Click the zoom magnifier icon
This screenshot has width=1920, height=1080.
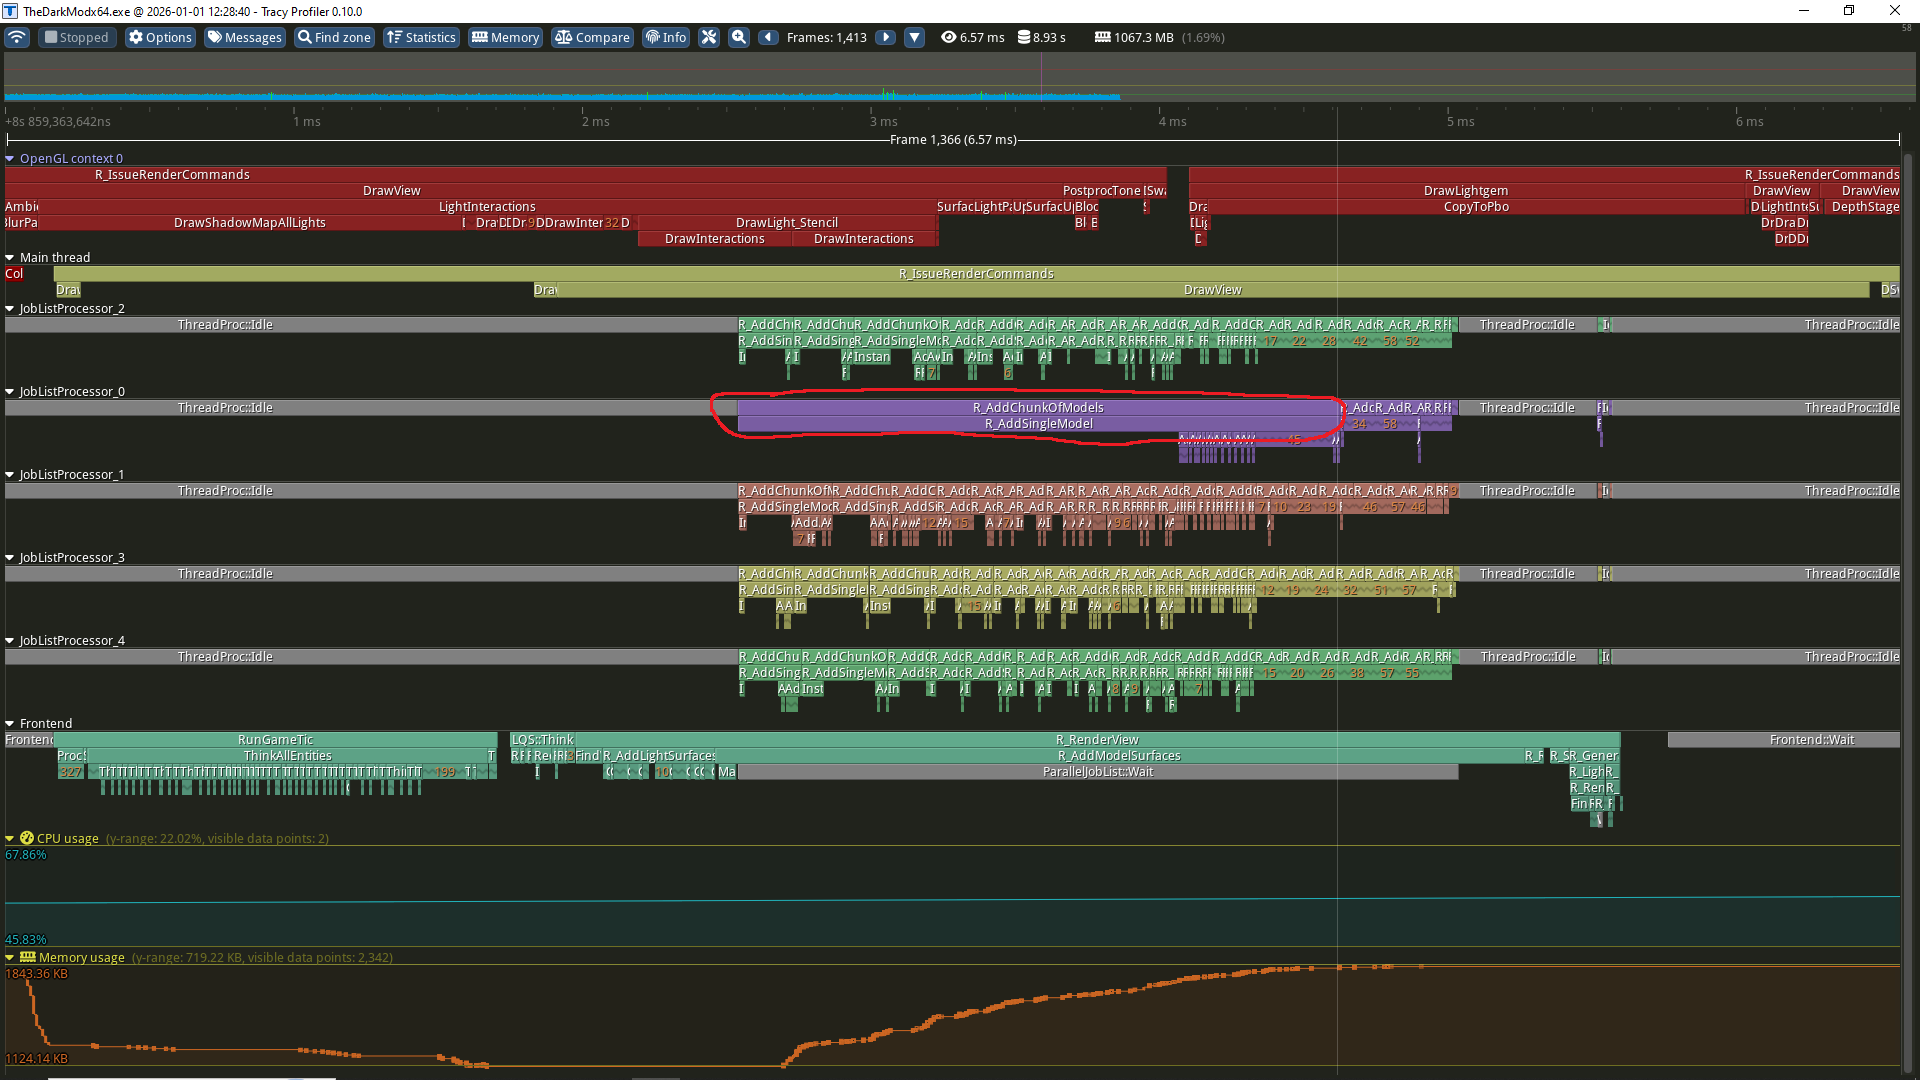(739, 37)
